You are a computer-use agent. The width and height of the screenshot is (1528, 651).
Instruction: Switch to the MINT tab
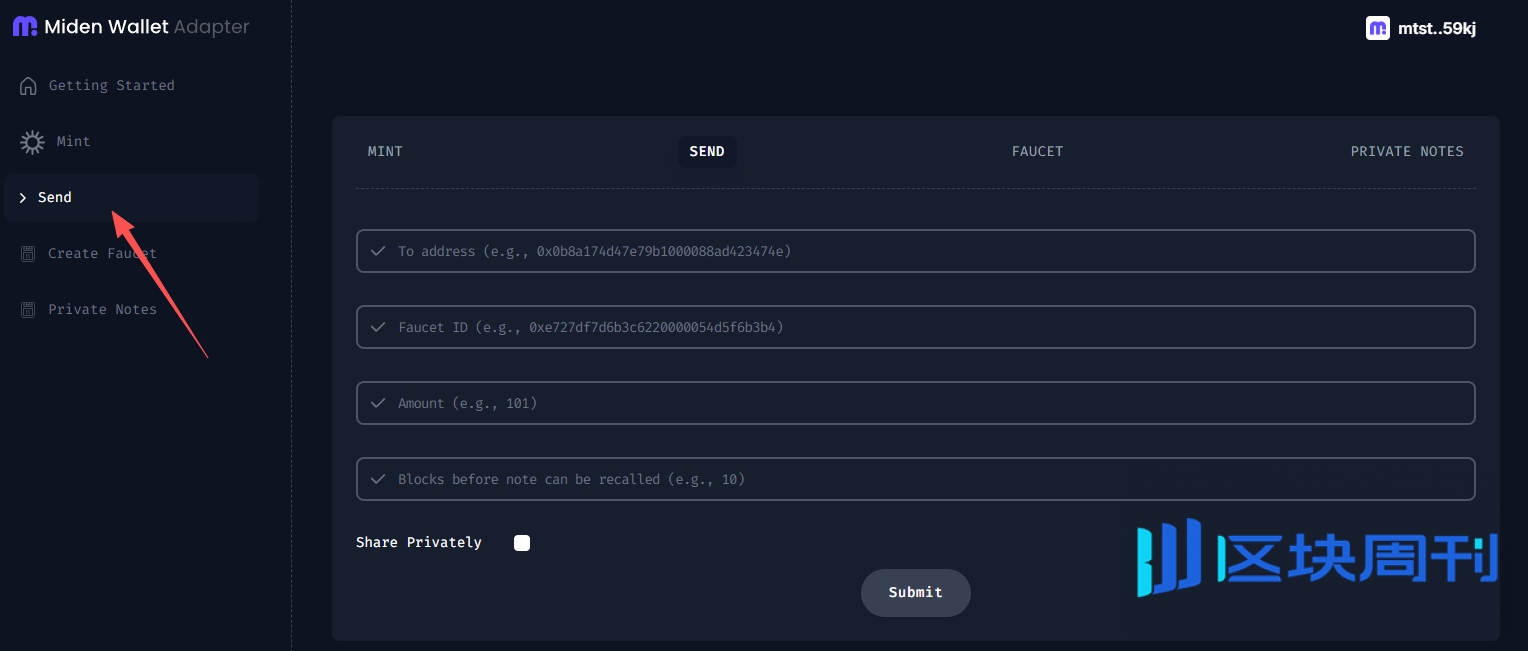coord(385,152)
